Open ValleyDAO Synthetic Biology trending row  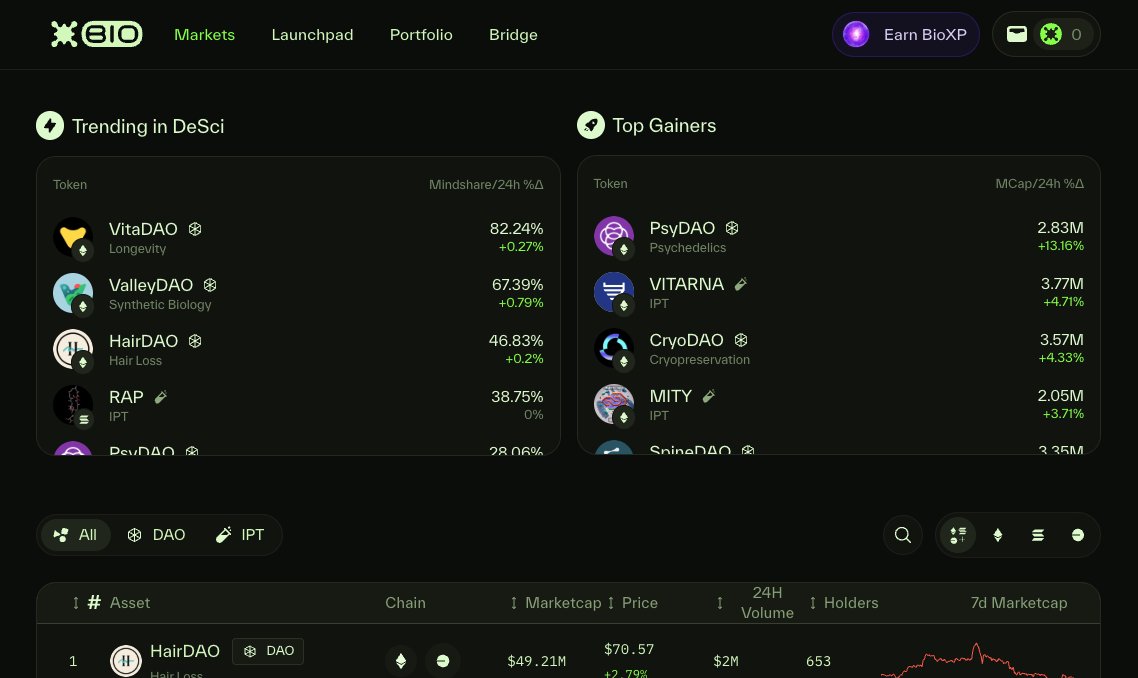pyautogui.click(x=298, y=293)
